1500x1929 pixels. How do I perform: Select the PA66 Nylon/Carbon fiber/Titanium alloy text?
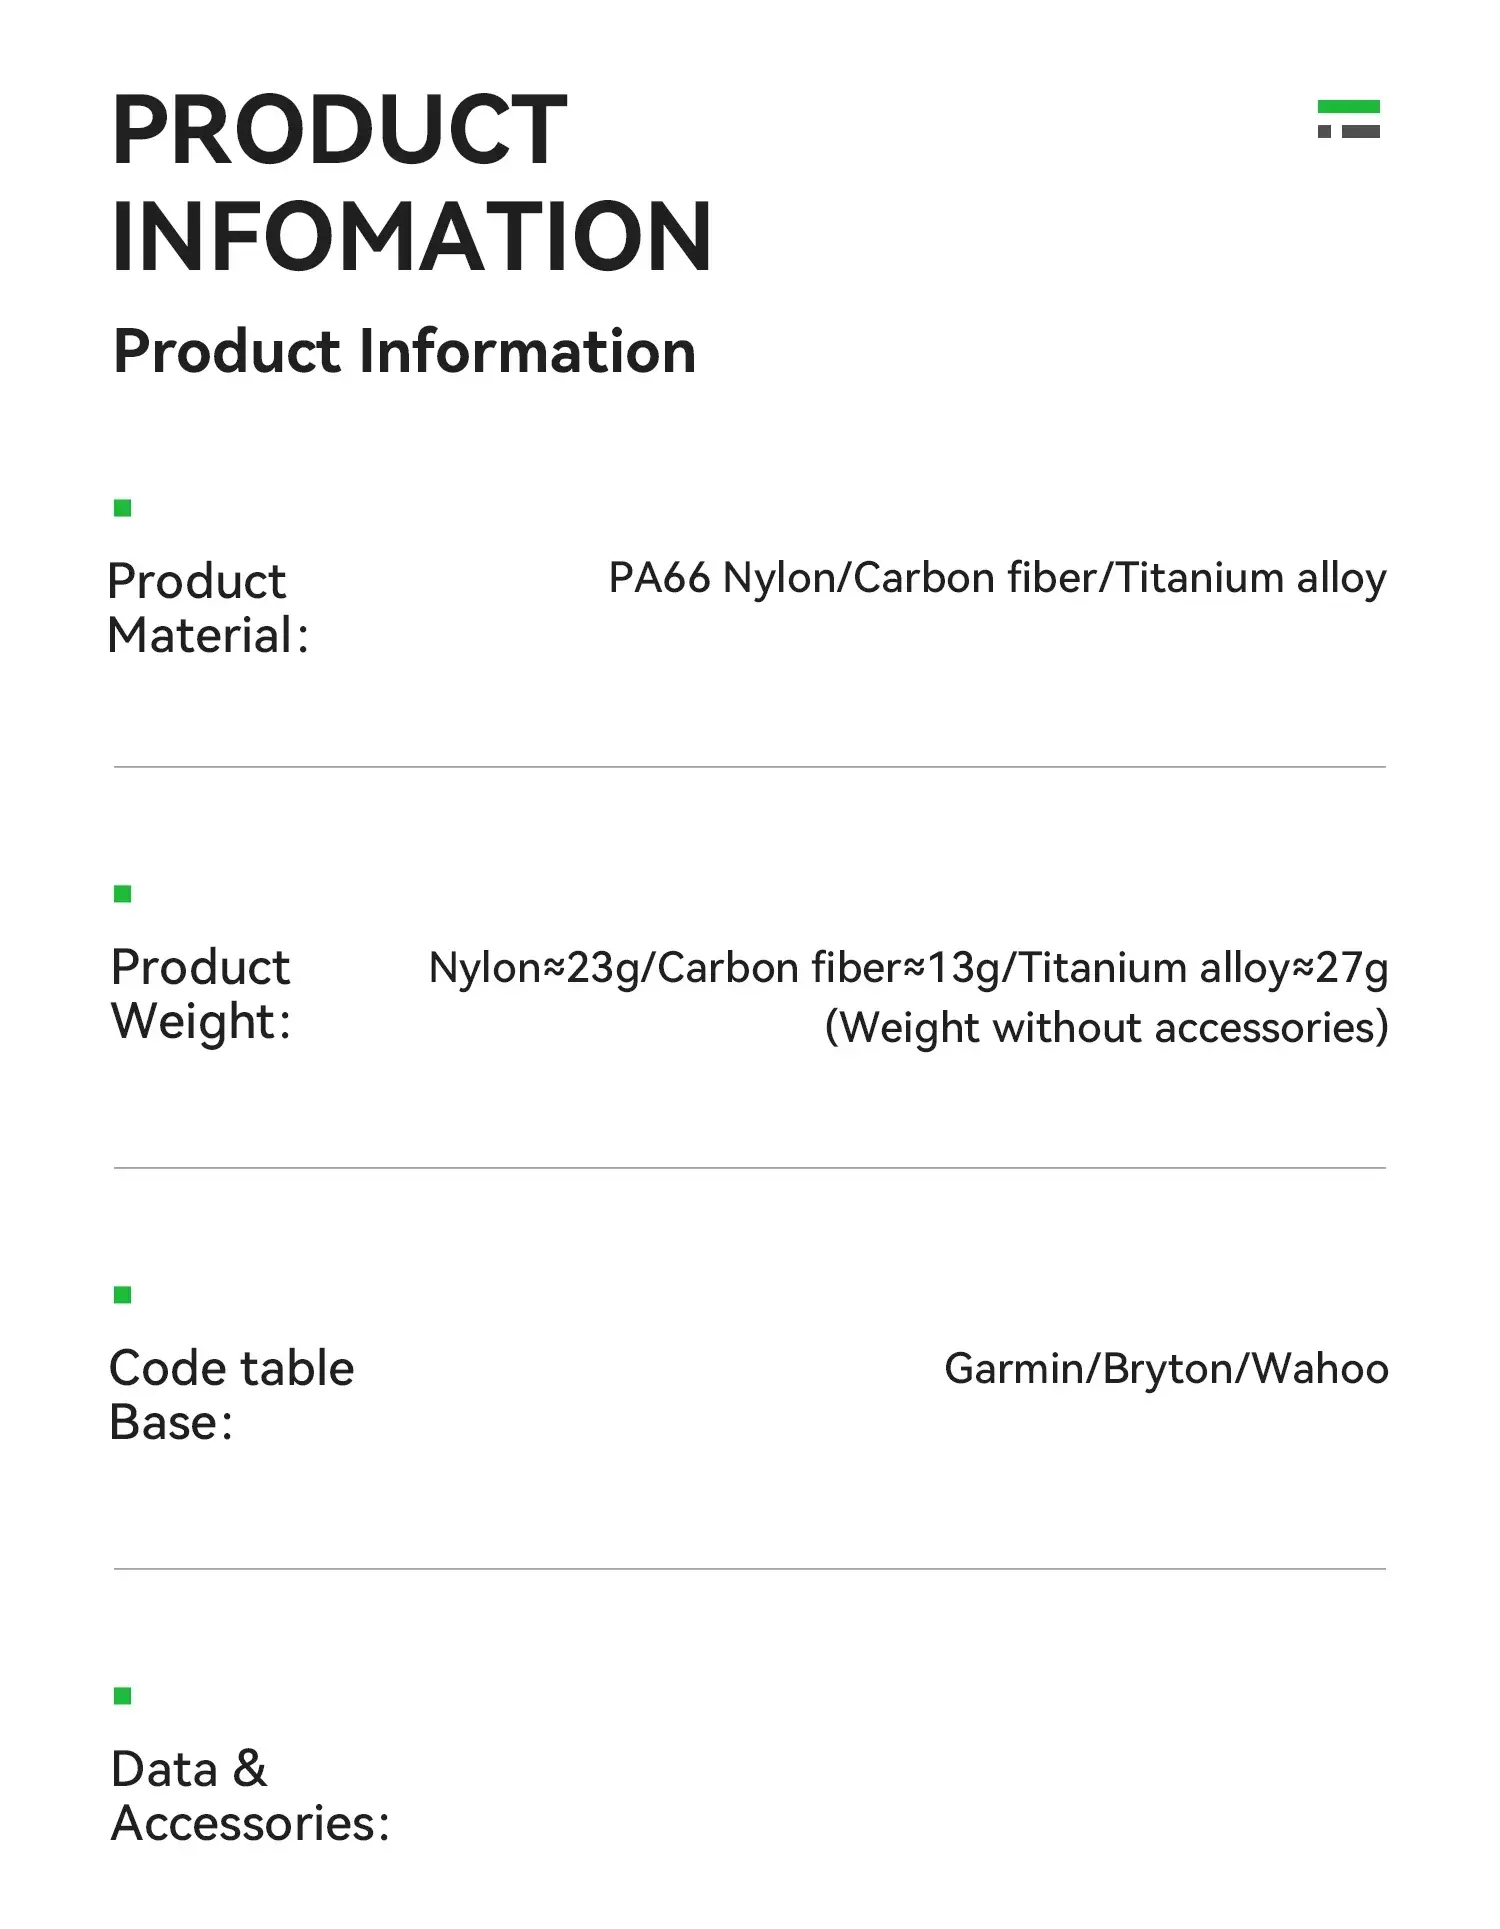997,578
